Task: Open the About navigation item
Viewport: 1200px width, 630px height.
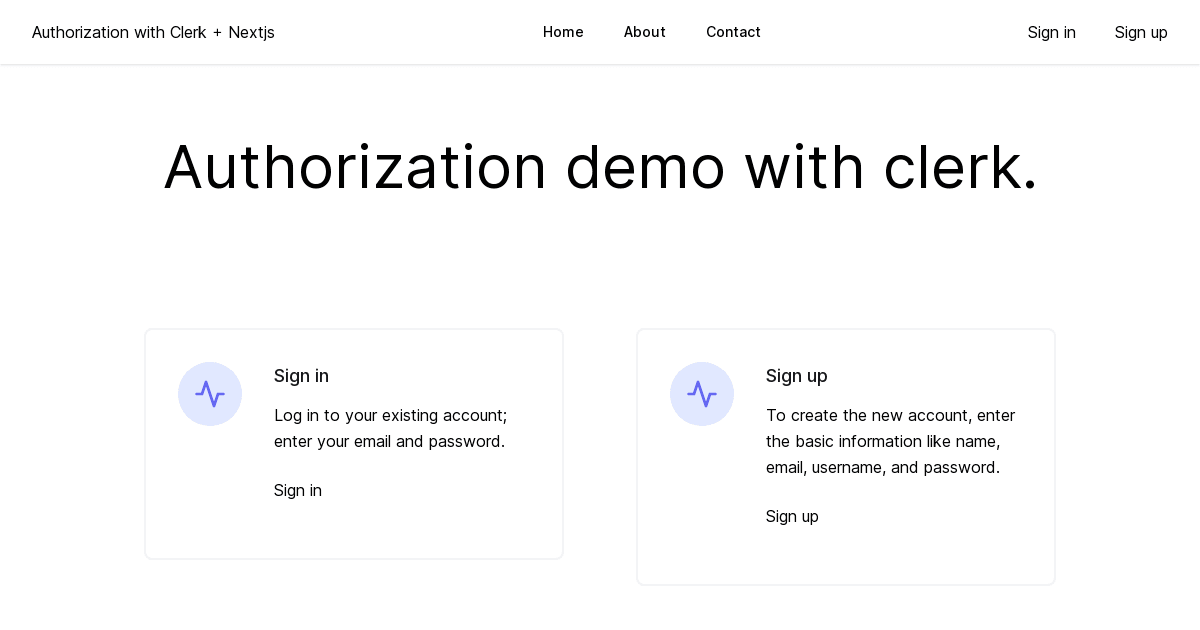Action: (x=645, y=32)
